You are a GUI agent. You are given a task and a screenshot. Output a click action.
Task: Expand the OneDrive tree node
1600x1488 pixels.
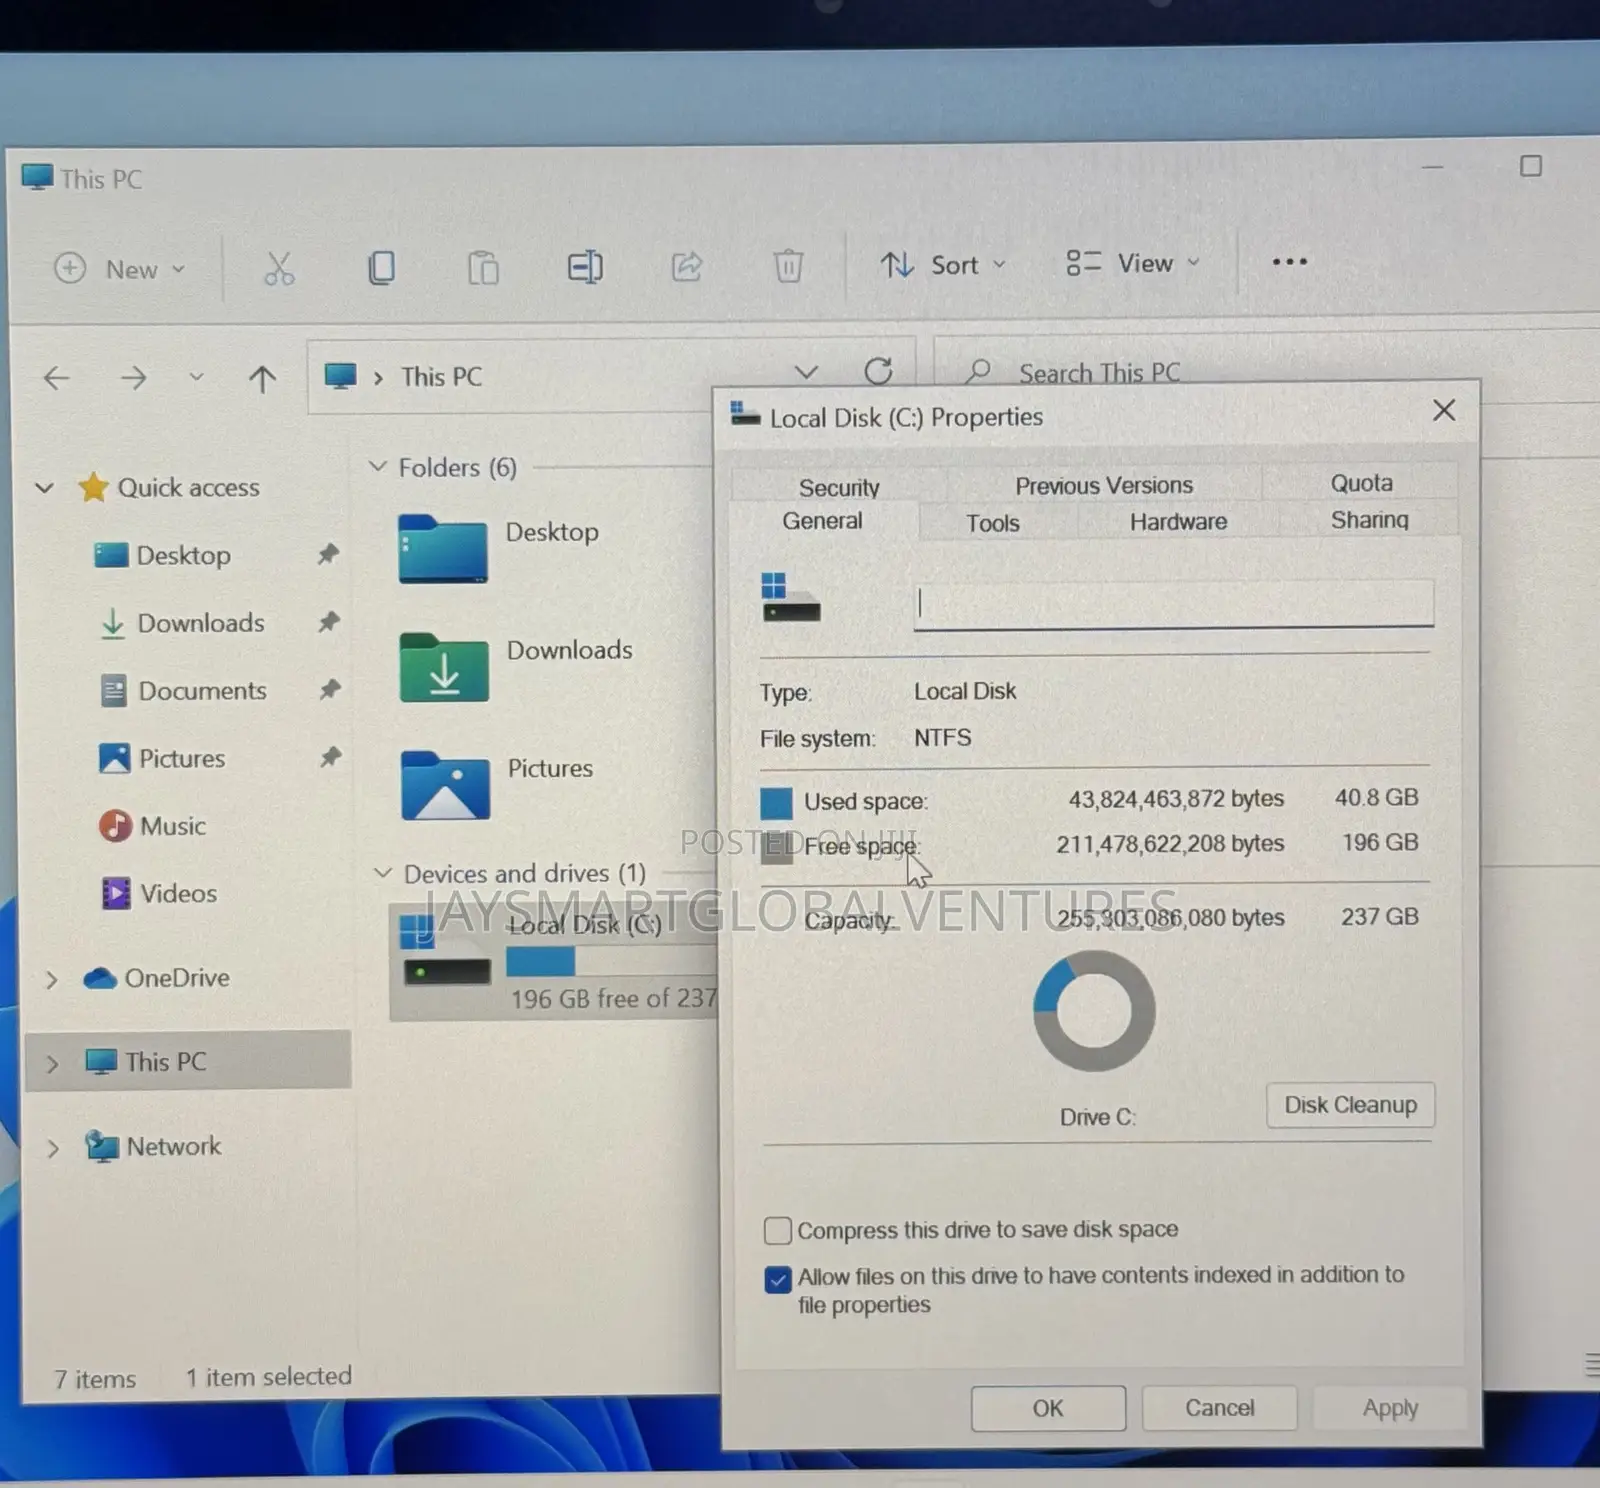click(52, 980)
